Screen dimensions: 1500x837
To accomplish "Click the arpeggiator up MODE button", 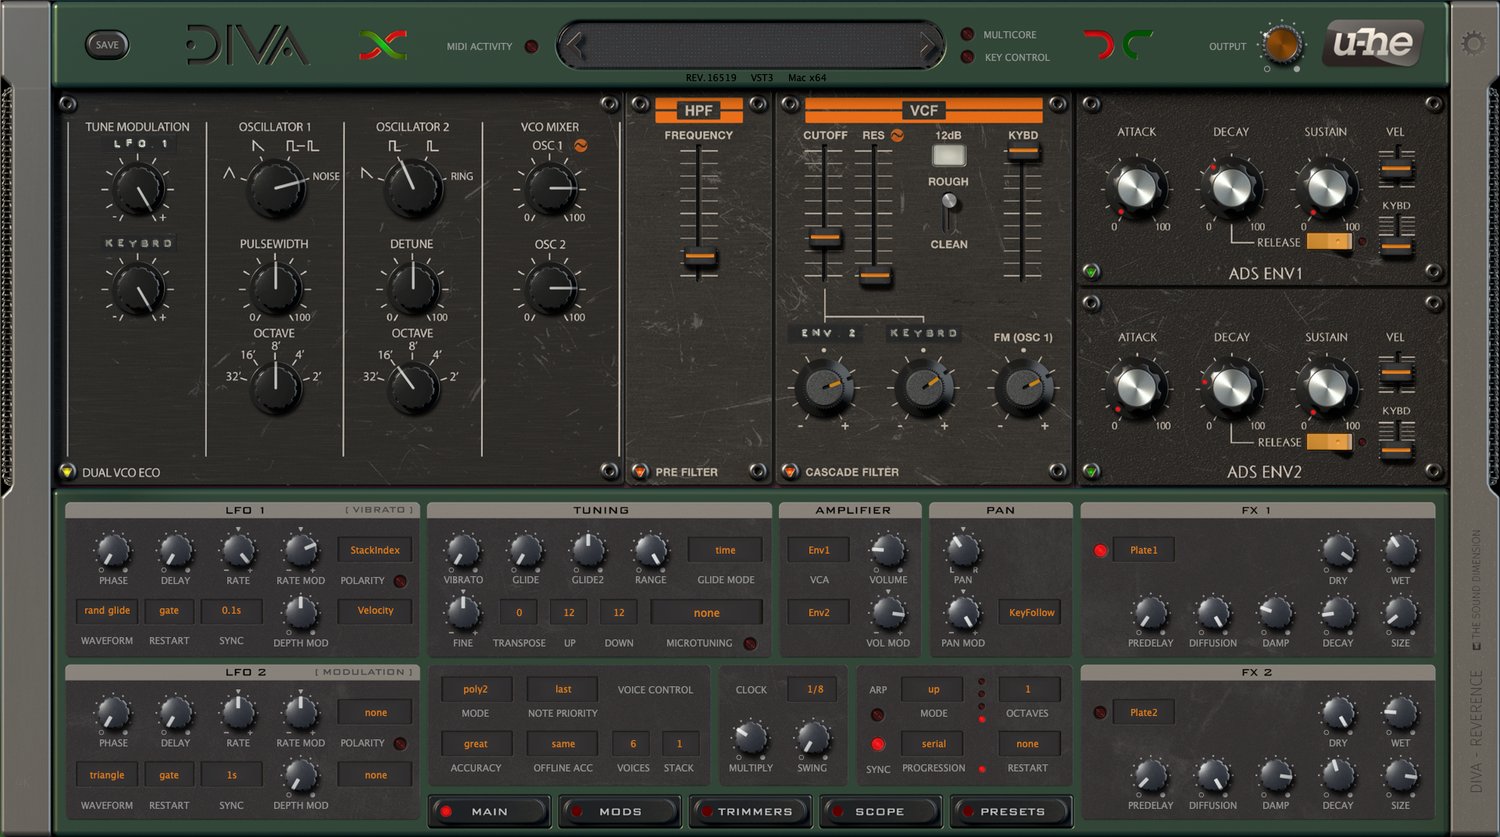I will (x=933, y=689).
